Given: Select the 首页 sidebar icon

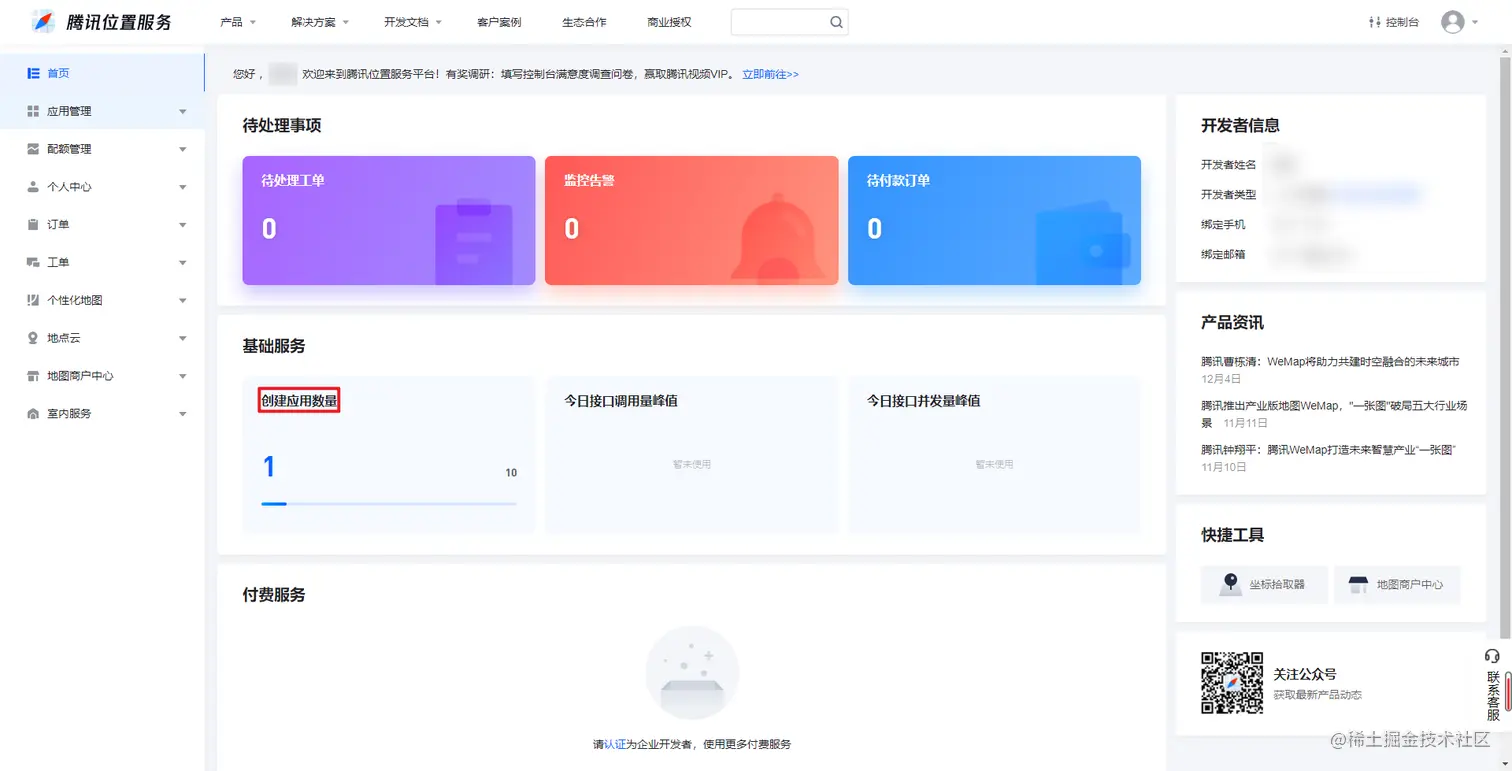Looking at the screenshot, I should click(31, 72).
